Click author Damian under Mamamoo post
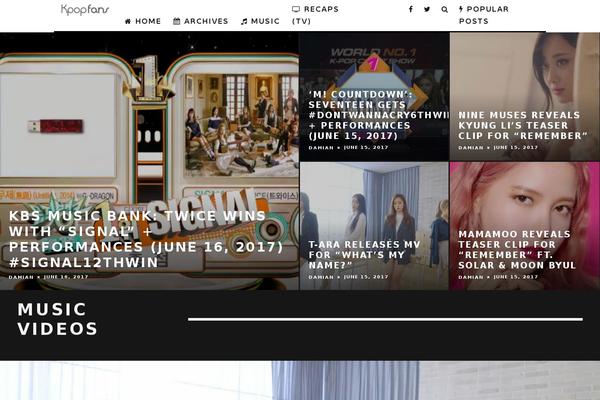Screen dimensions: 600x400 471,277
